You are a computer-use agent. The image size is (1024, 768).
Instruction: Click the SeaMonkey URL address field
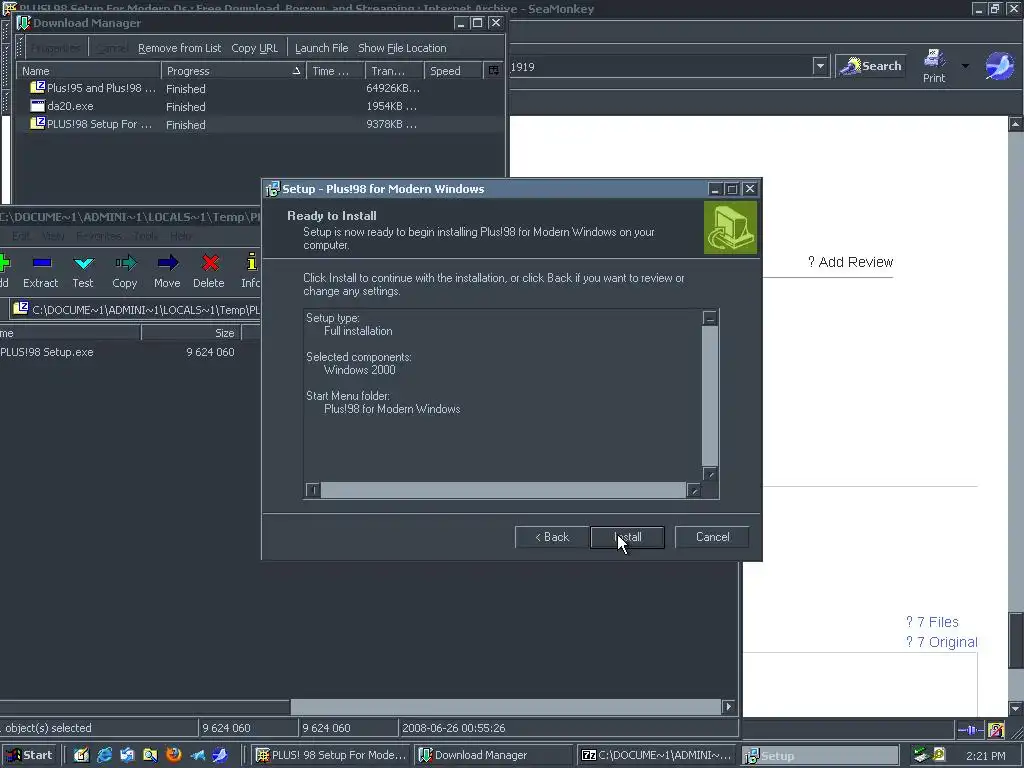660,67
